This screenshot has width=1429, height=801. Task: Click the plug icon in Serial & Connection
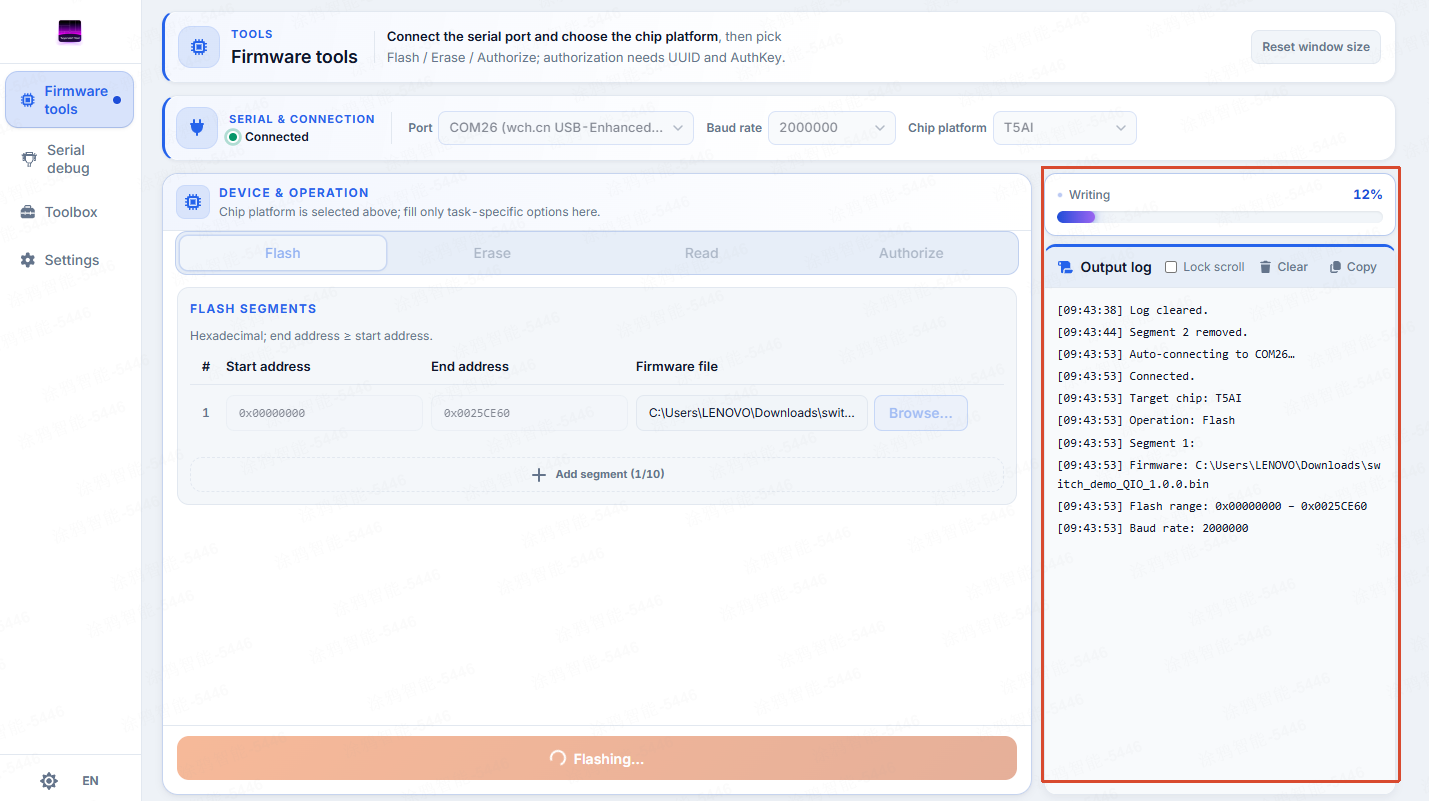pos(197,128)
